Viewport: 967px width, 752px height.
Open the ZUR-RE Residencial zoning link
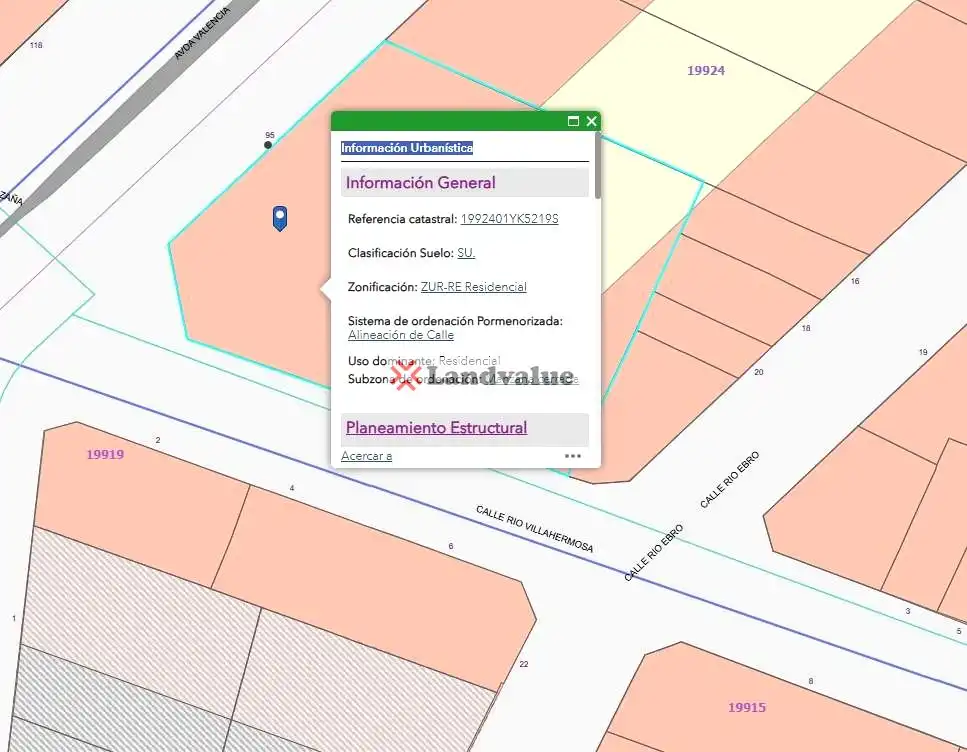click(x=474, y=287)
